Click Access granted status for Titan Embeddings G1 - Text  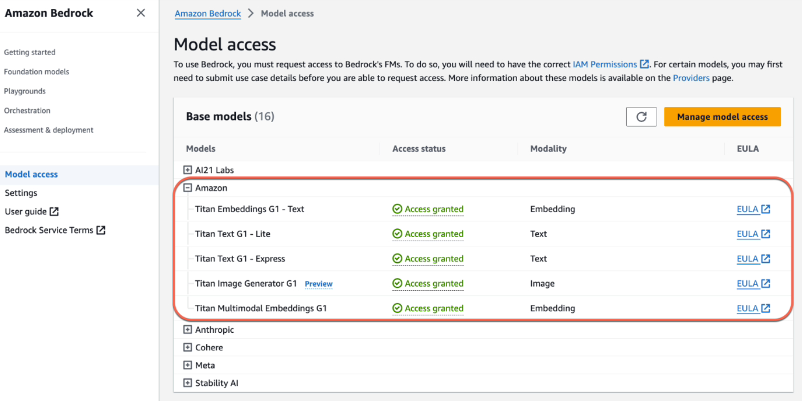428,209
